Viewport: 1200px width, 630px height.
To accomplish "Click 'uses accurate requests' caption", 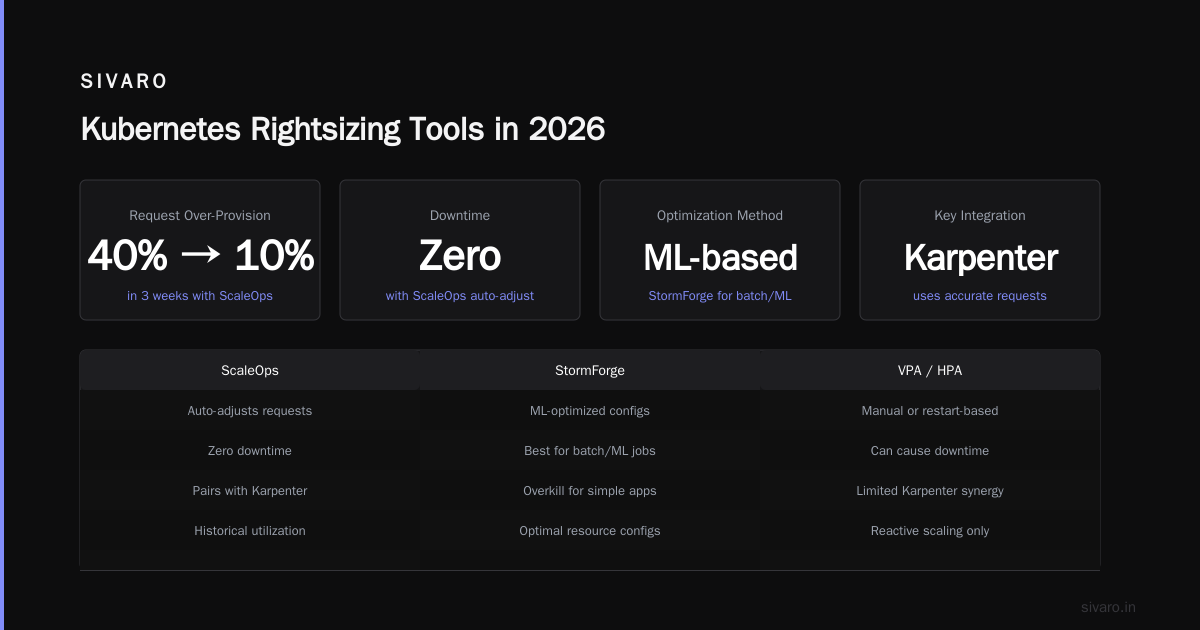I will pos(980,296).
